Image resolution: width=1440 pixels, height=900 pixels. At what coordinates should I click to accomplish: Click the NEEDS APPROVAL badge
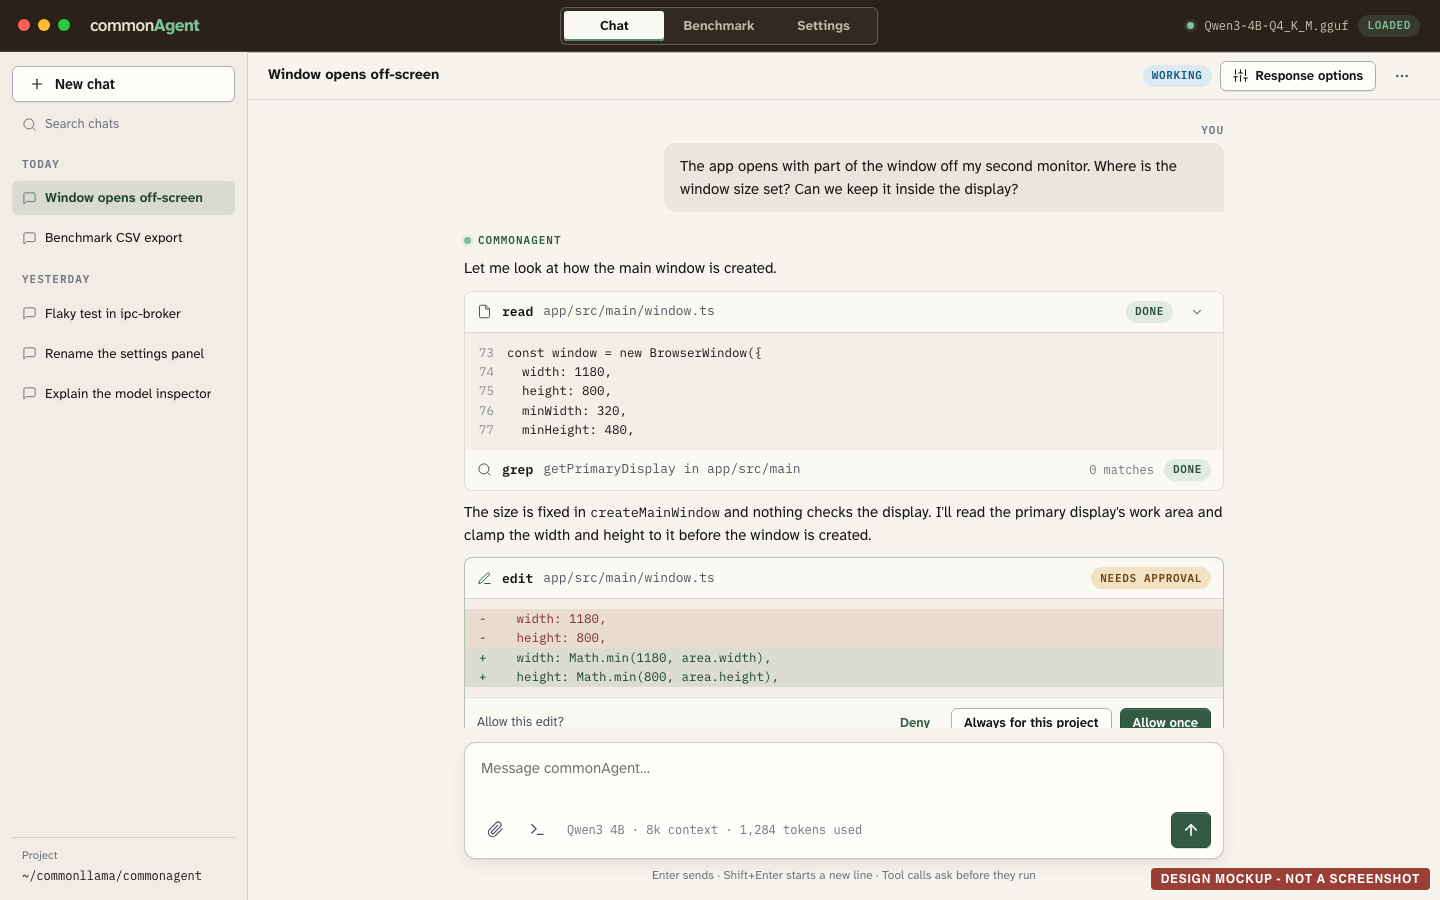1150,578
